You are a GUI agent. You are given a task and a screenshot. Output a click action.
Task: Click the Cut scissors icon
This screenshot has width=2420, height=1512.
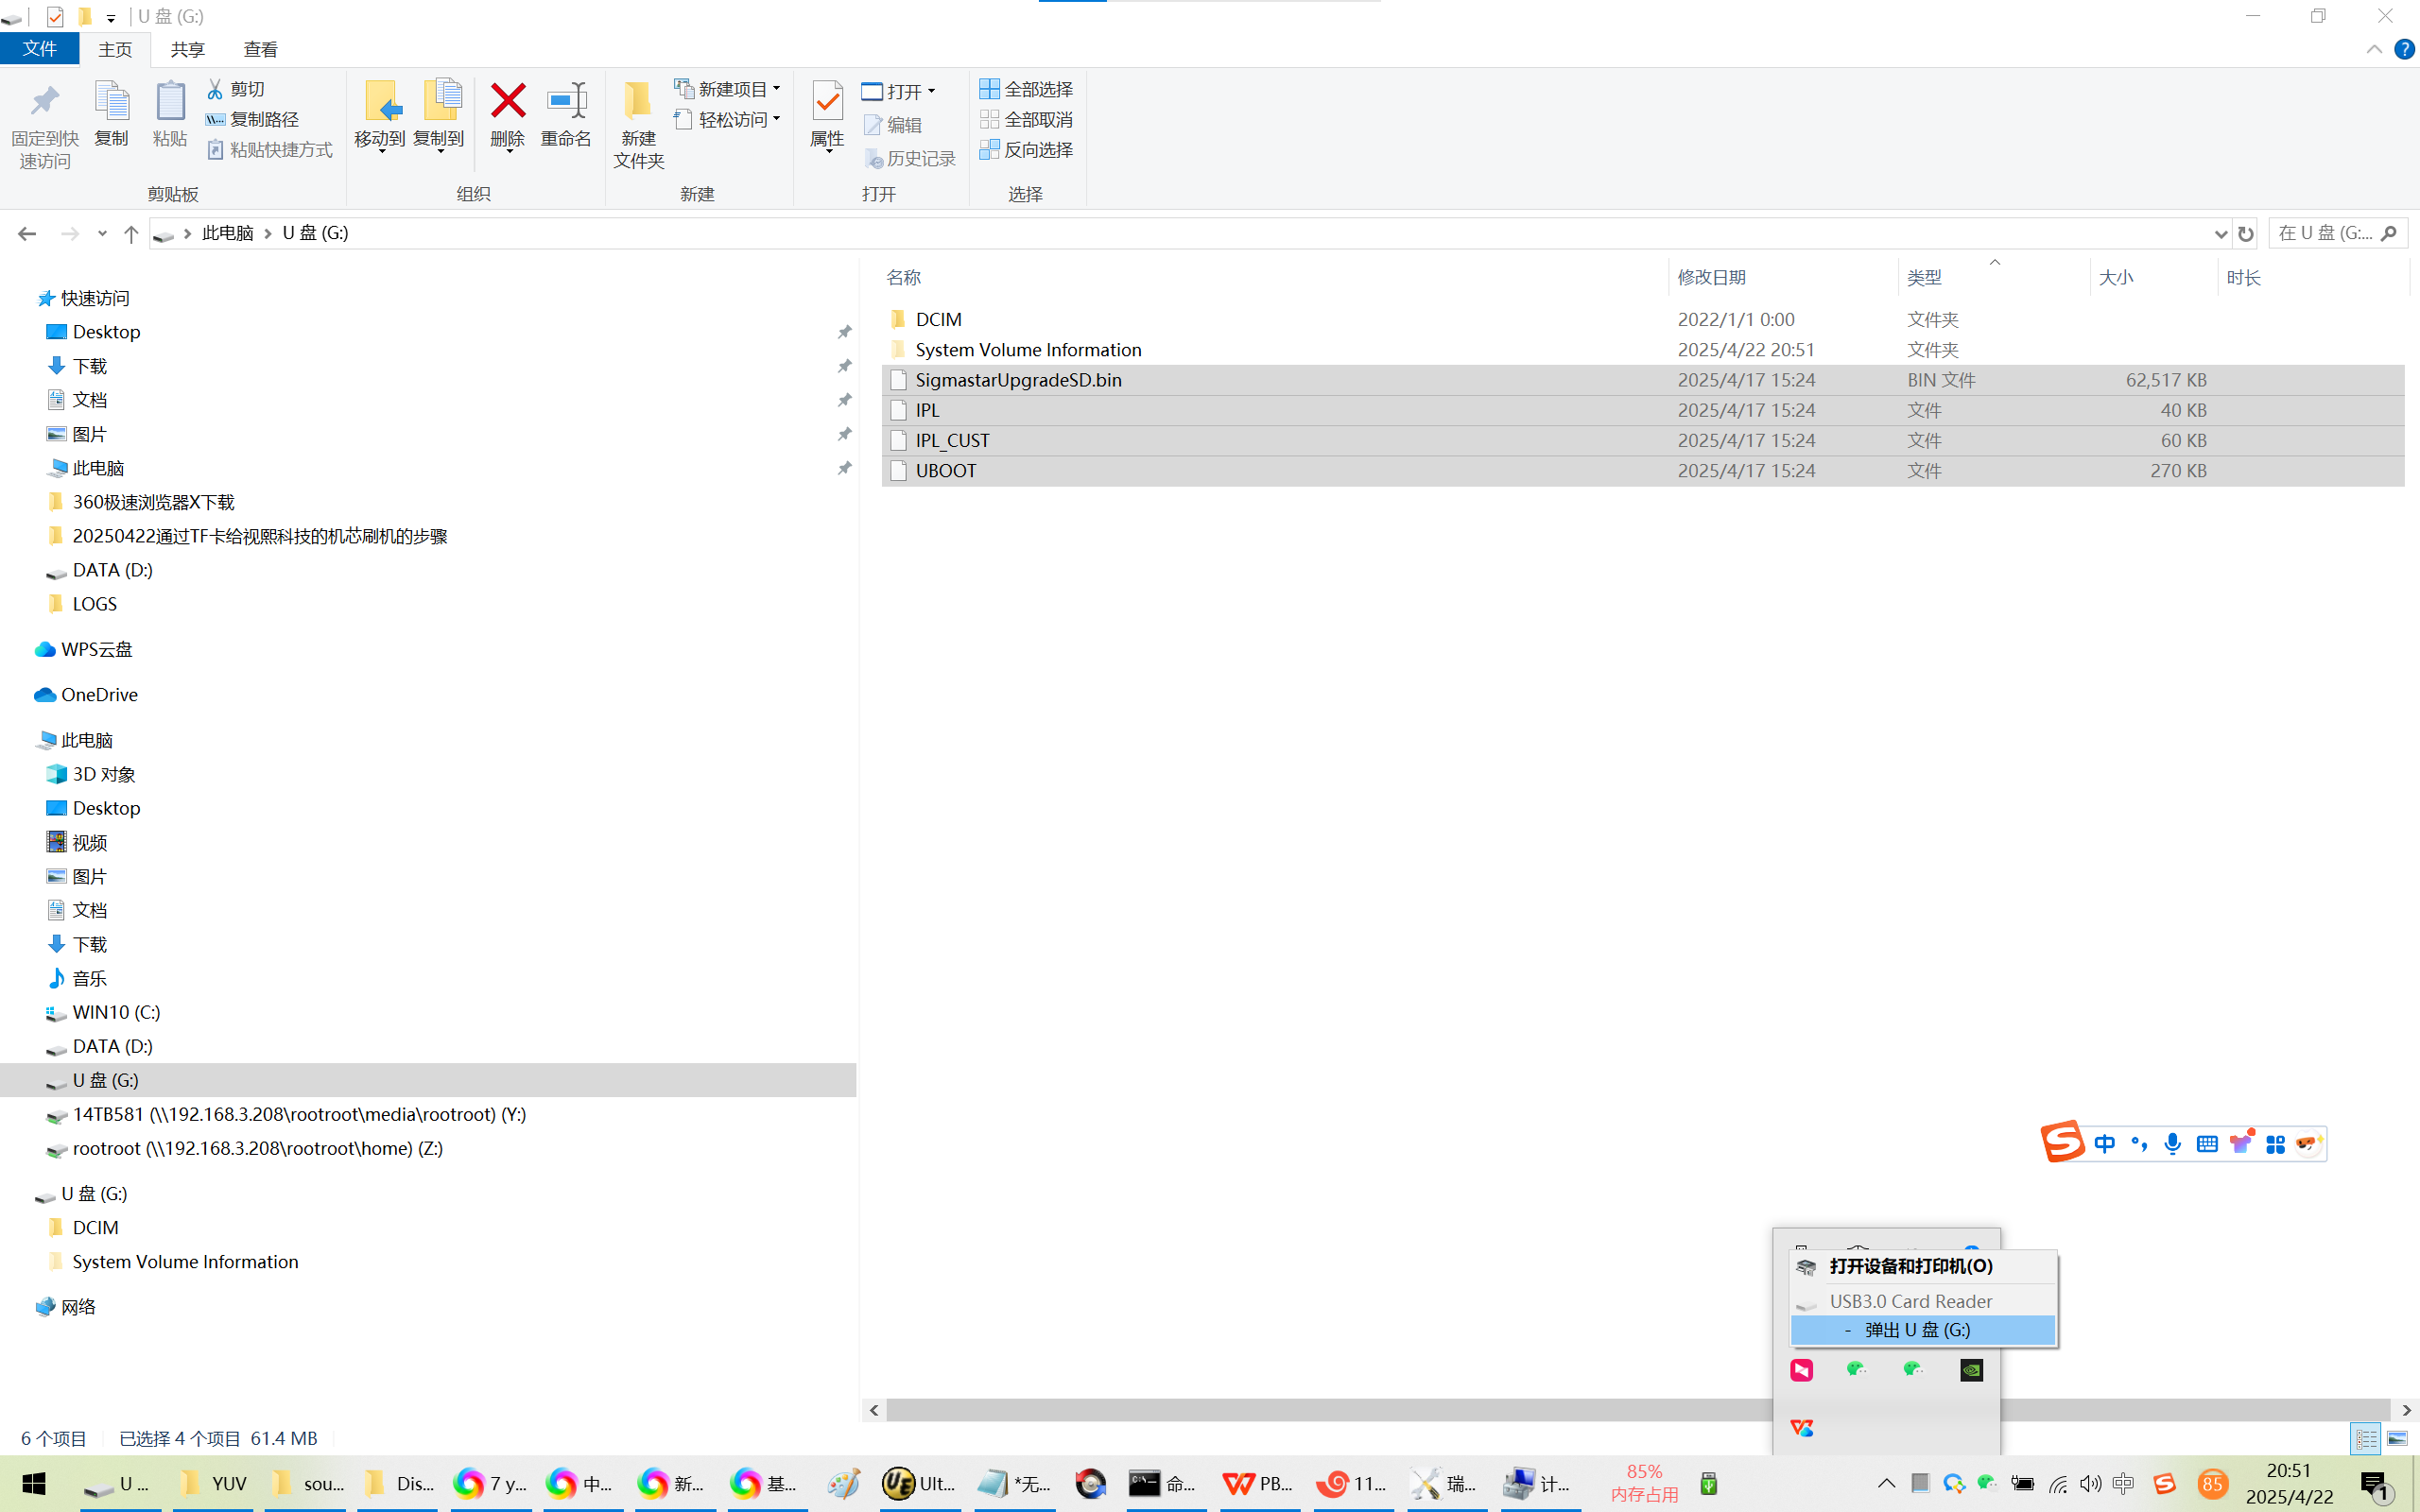tap(215, 89)
